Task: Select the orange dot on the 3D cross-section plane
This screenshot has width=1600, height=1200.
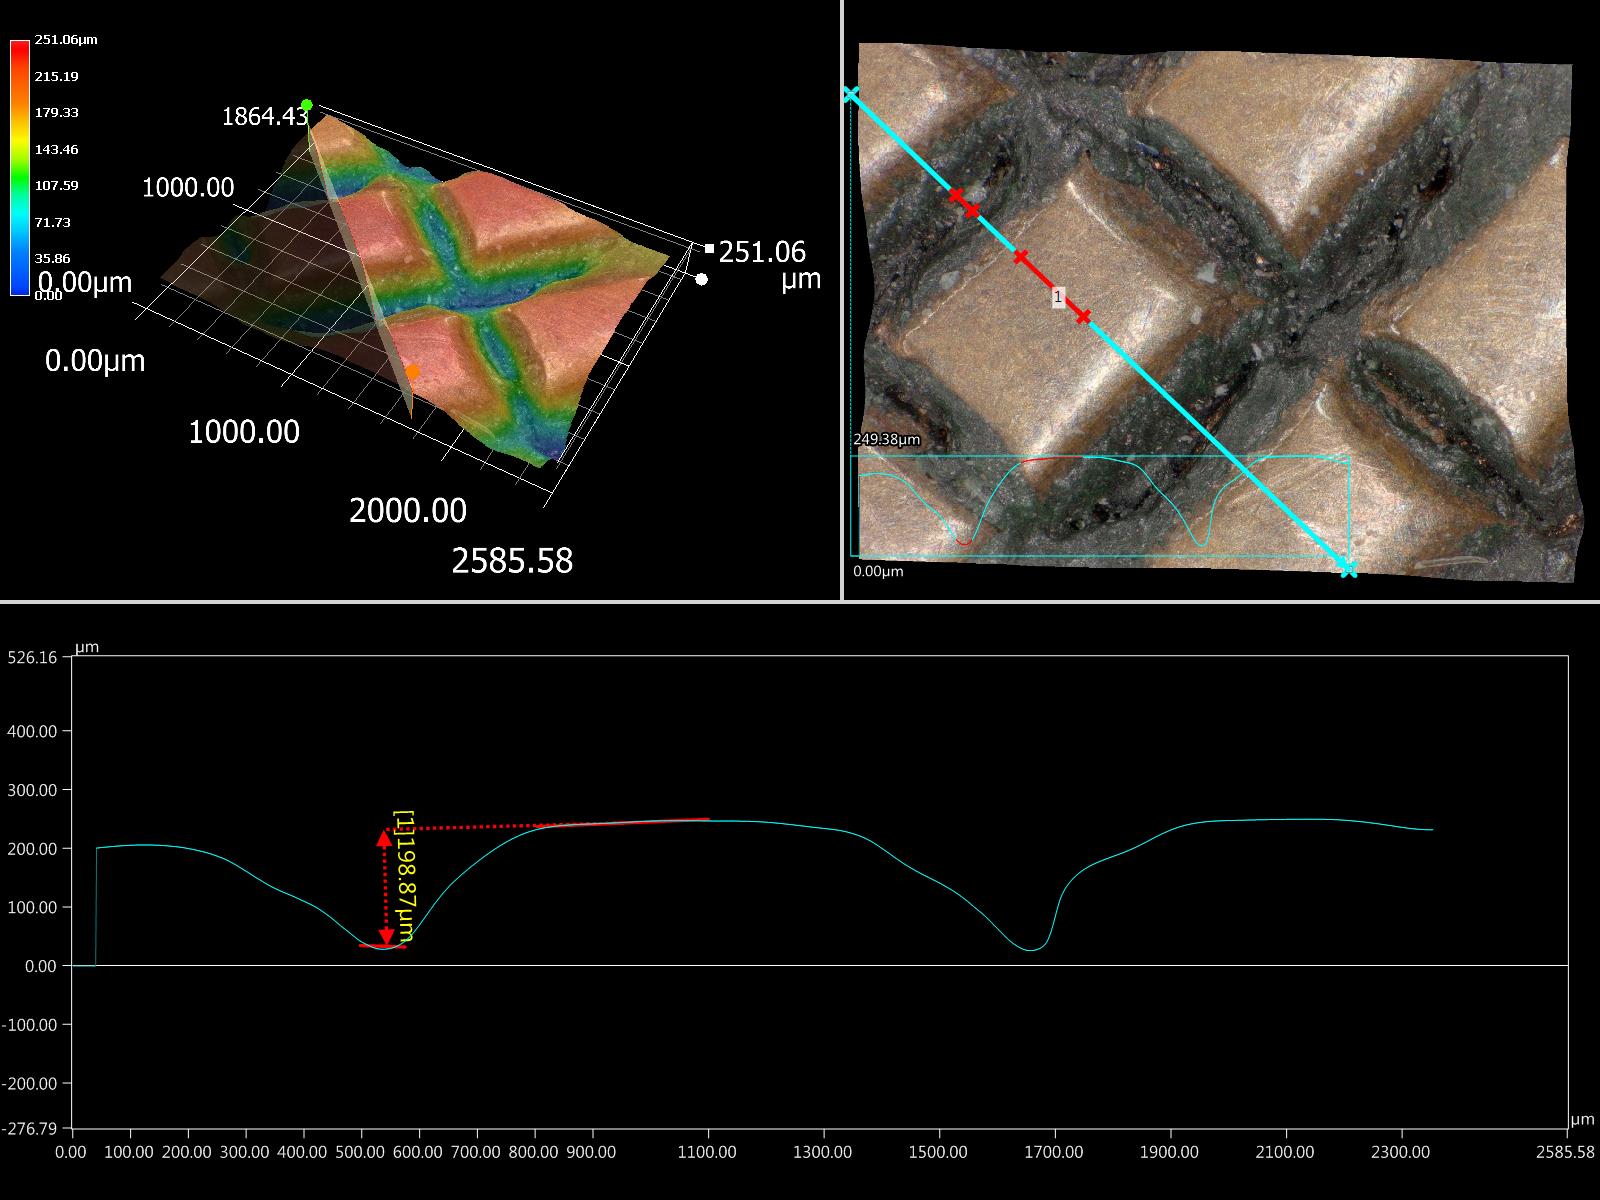Action: (x=412, y=371)
